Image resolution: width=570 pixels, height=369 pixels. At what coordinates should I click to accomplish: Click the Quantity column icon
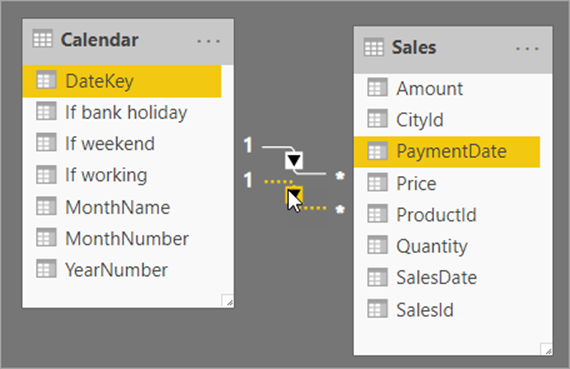tap(377, 245)
